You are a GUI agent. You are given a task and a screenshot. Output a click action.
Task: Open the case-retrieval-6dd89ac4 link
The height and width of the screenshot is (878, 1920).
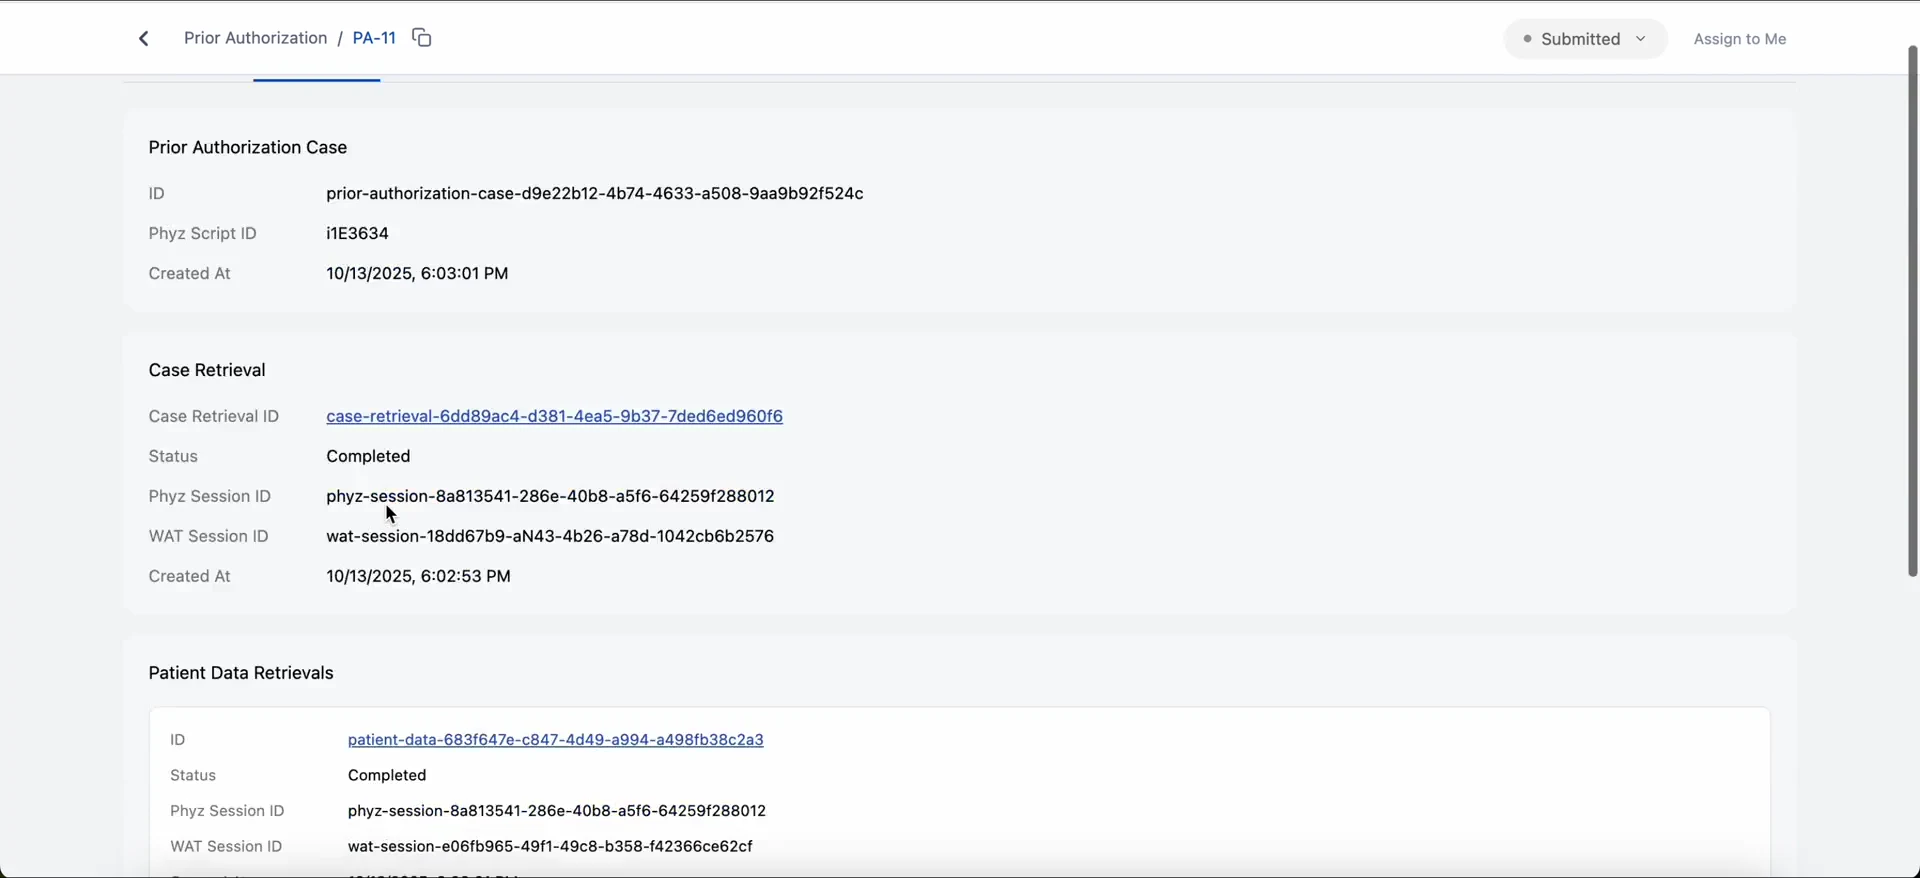(554, 416)
